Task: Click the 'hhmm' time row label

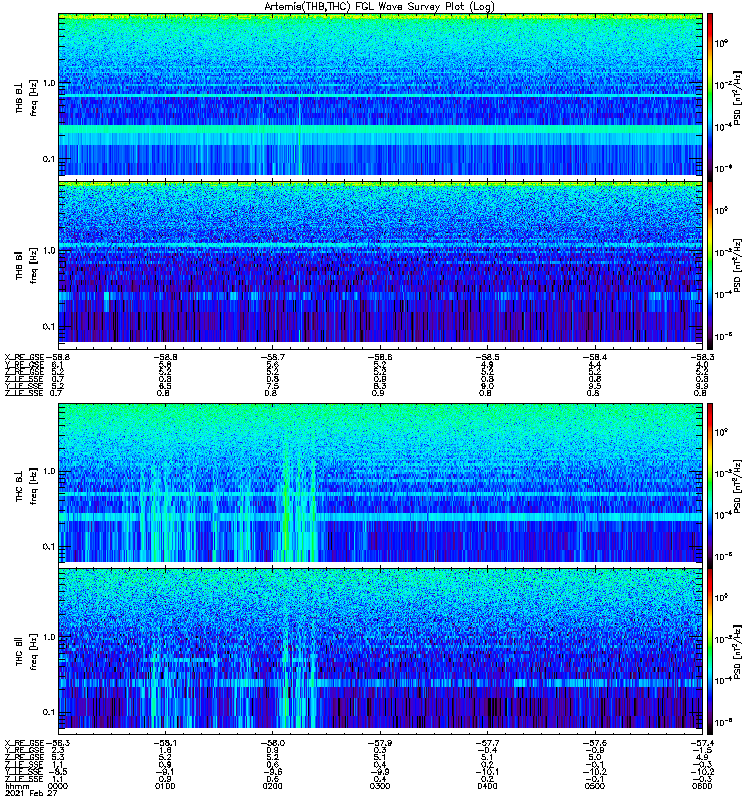Action: coord(17,786)
